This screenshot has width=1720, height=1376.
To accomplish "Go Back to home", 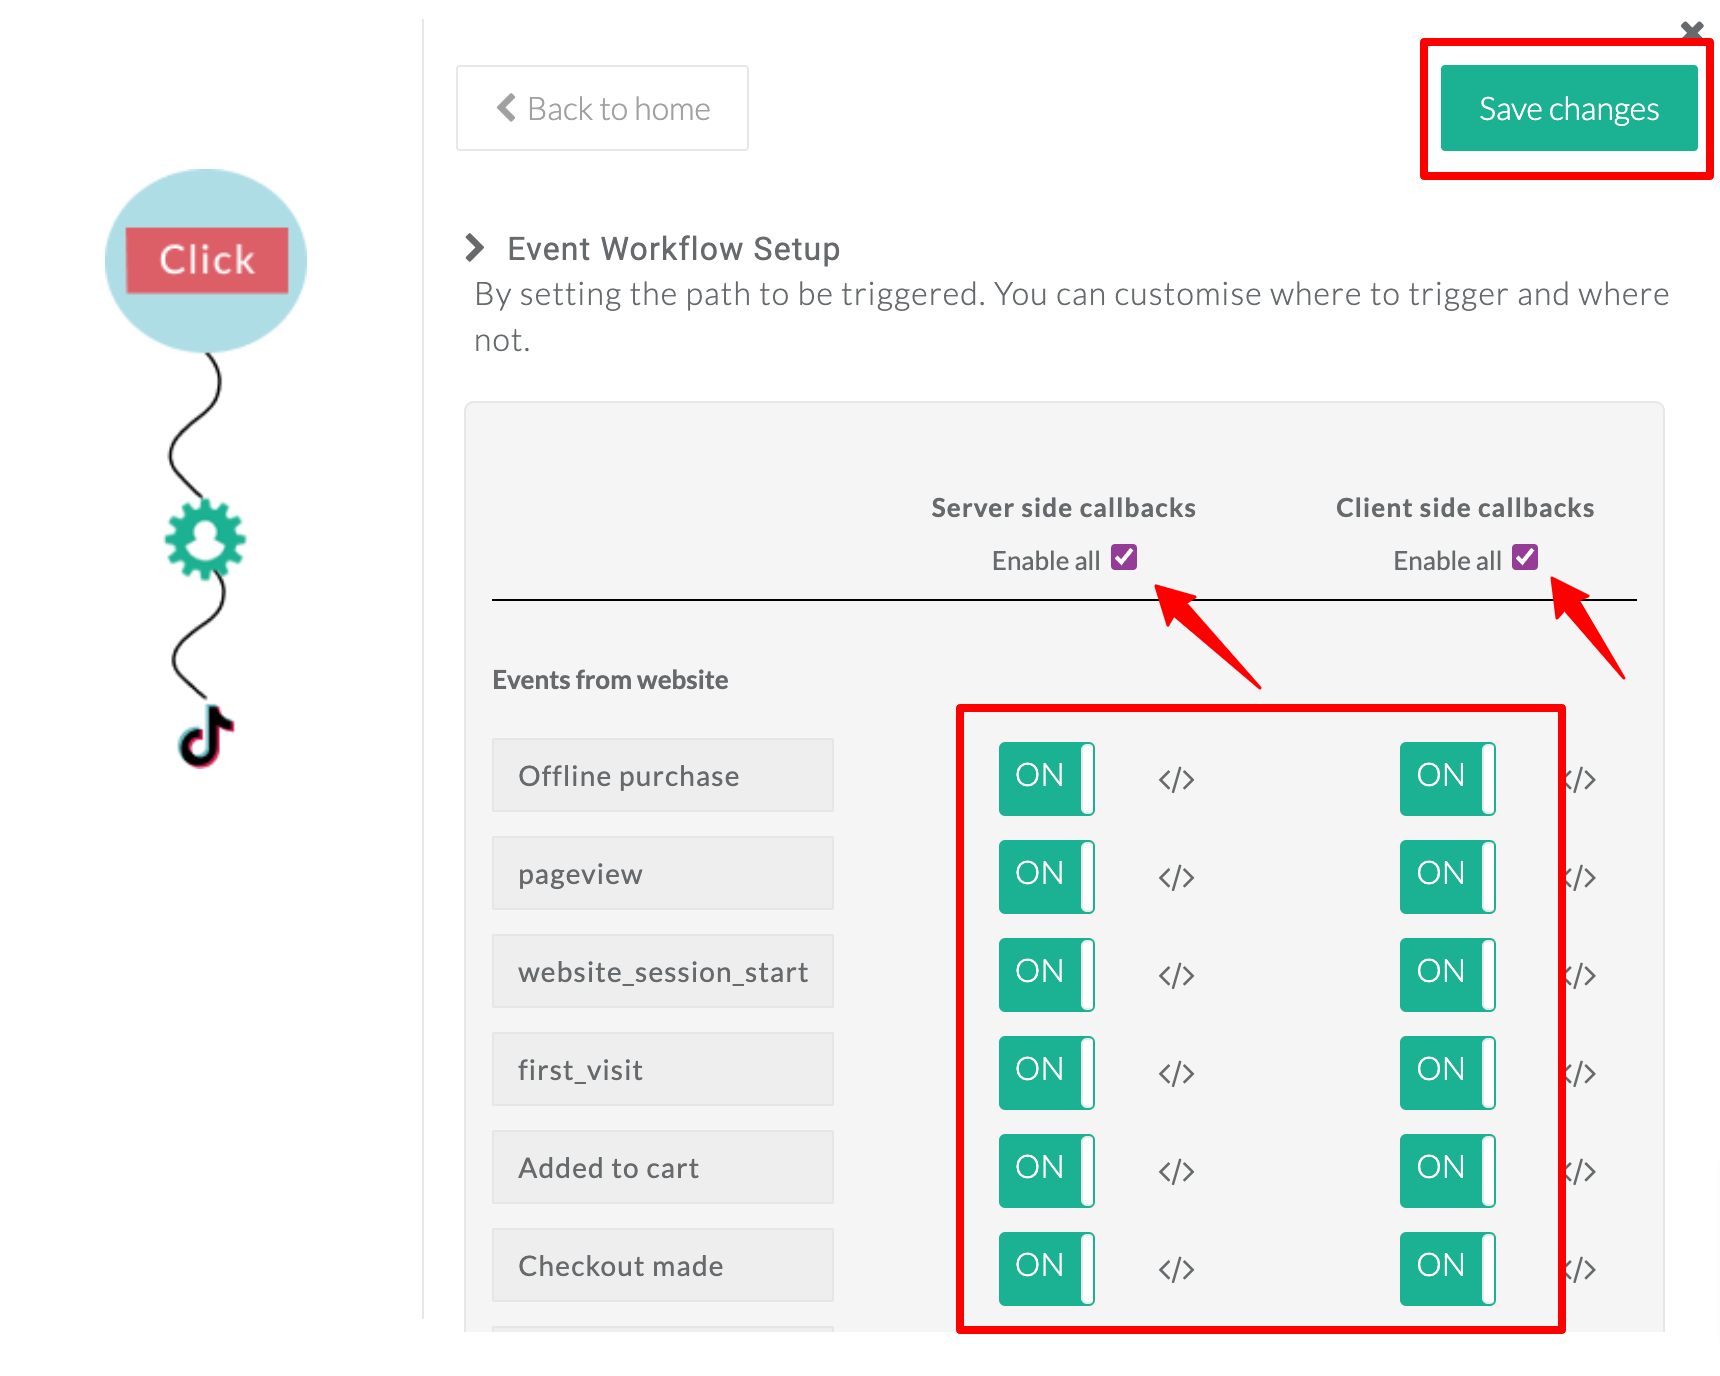I will 602,108.
